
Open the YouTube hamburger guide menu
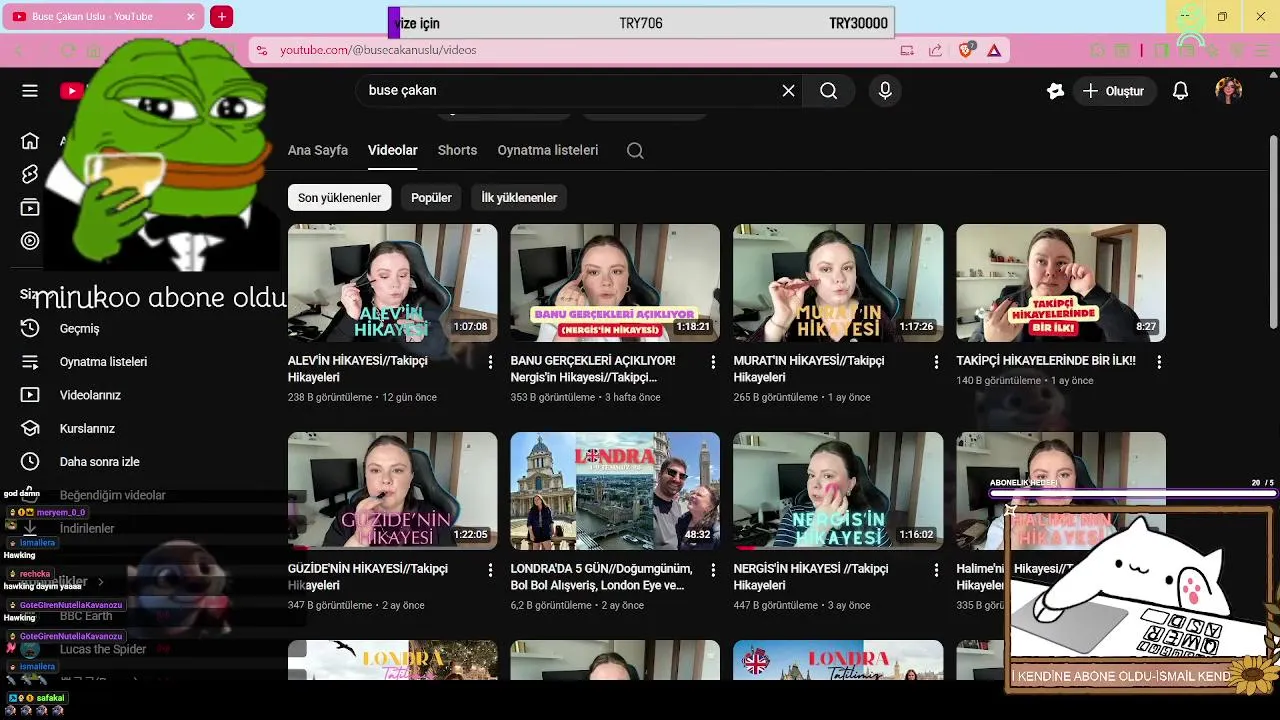(30, 91)
